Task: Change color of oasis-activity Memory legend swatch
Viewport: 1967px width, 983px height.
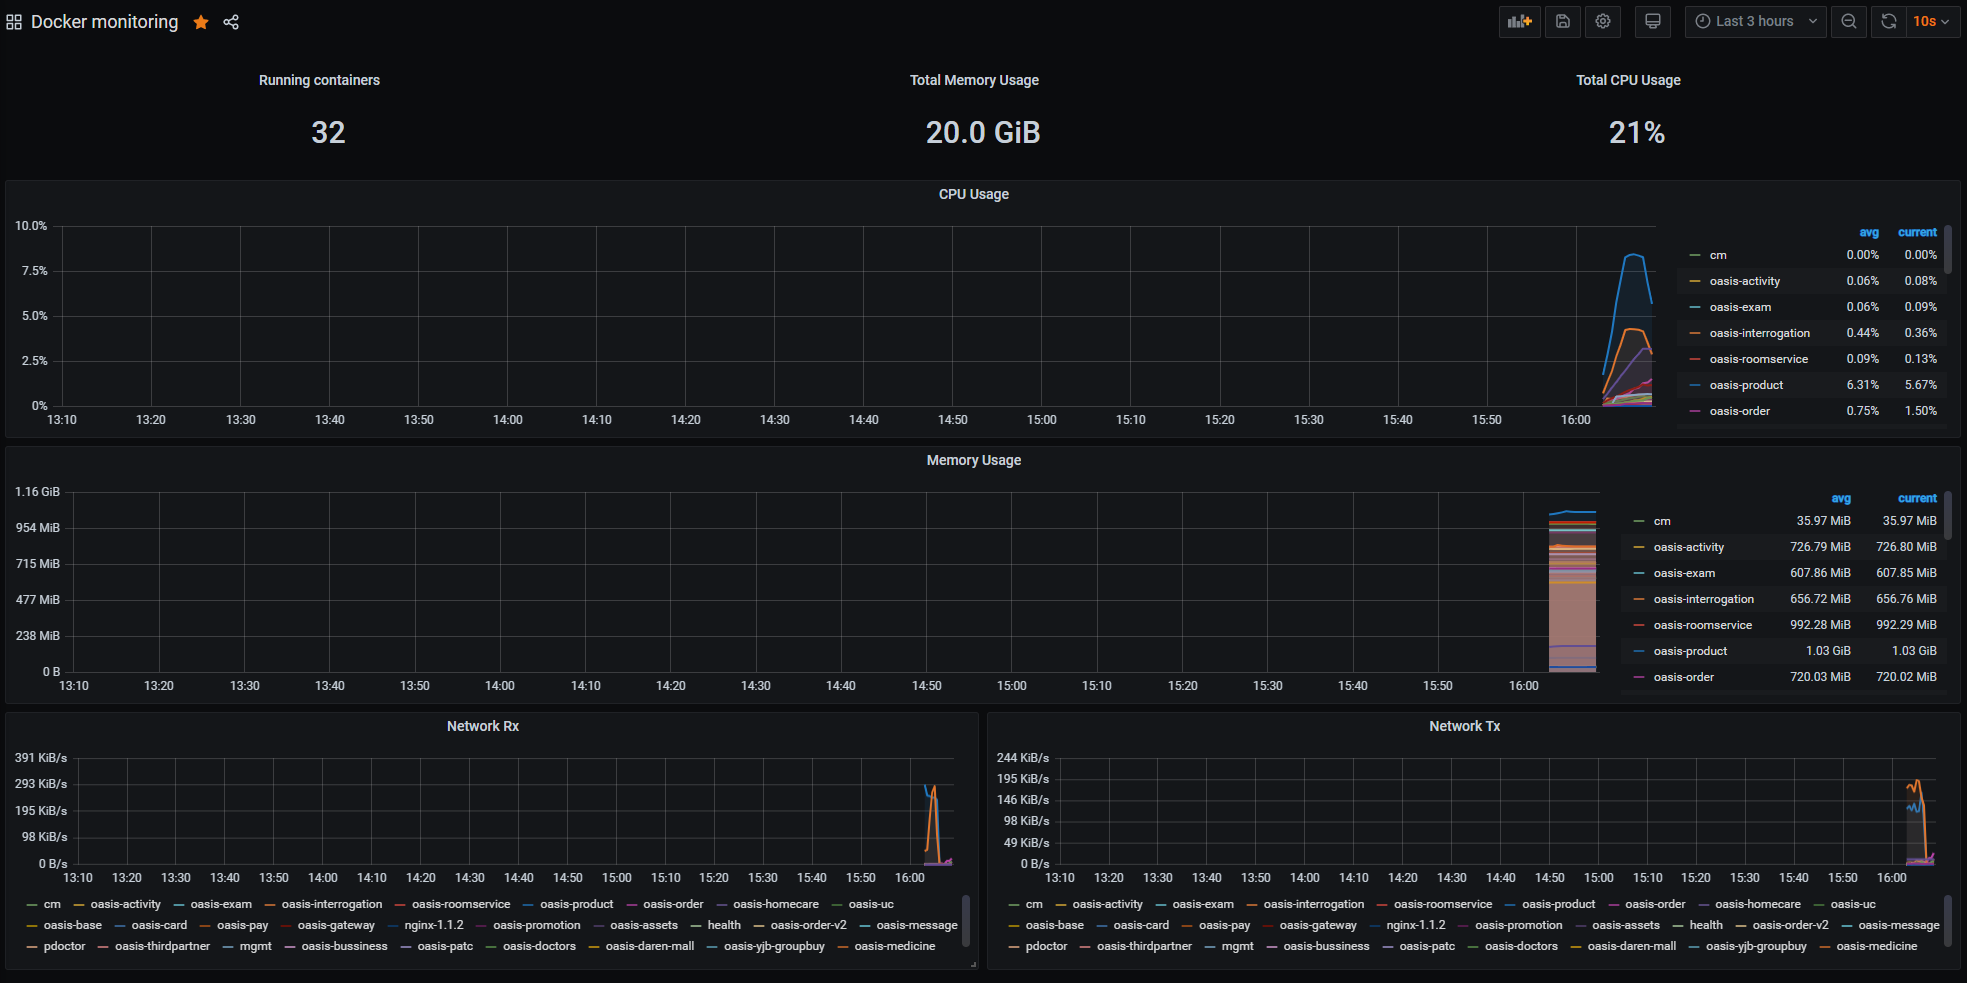Action: click(1639, 547)
